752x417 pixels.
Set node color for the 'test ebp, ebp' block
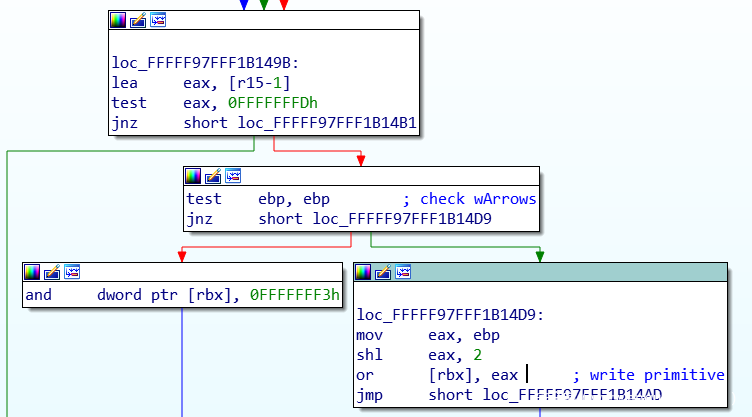click(x=194, y=176)
